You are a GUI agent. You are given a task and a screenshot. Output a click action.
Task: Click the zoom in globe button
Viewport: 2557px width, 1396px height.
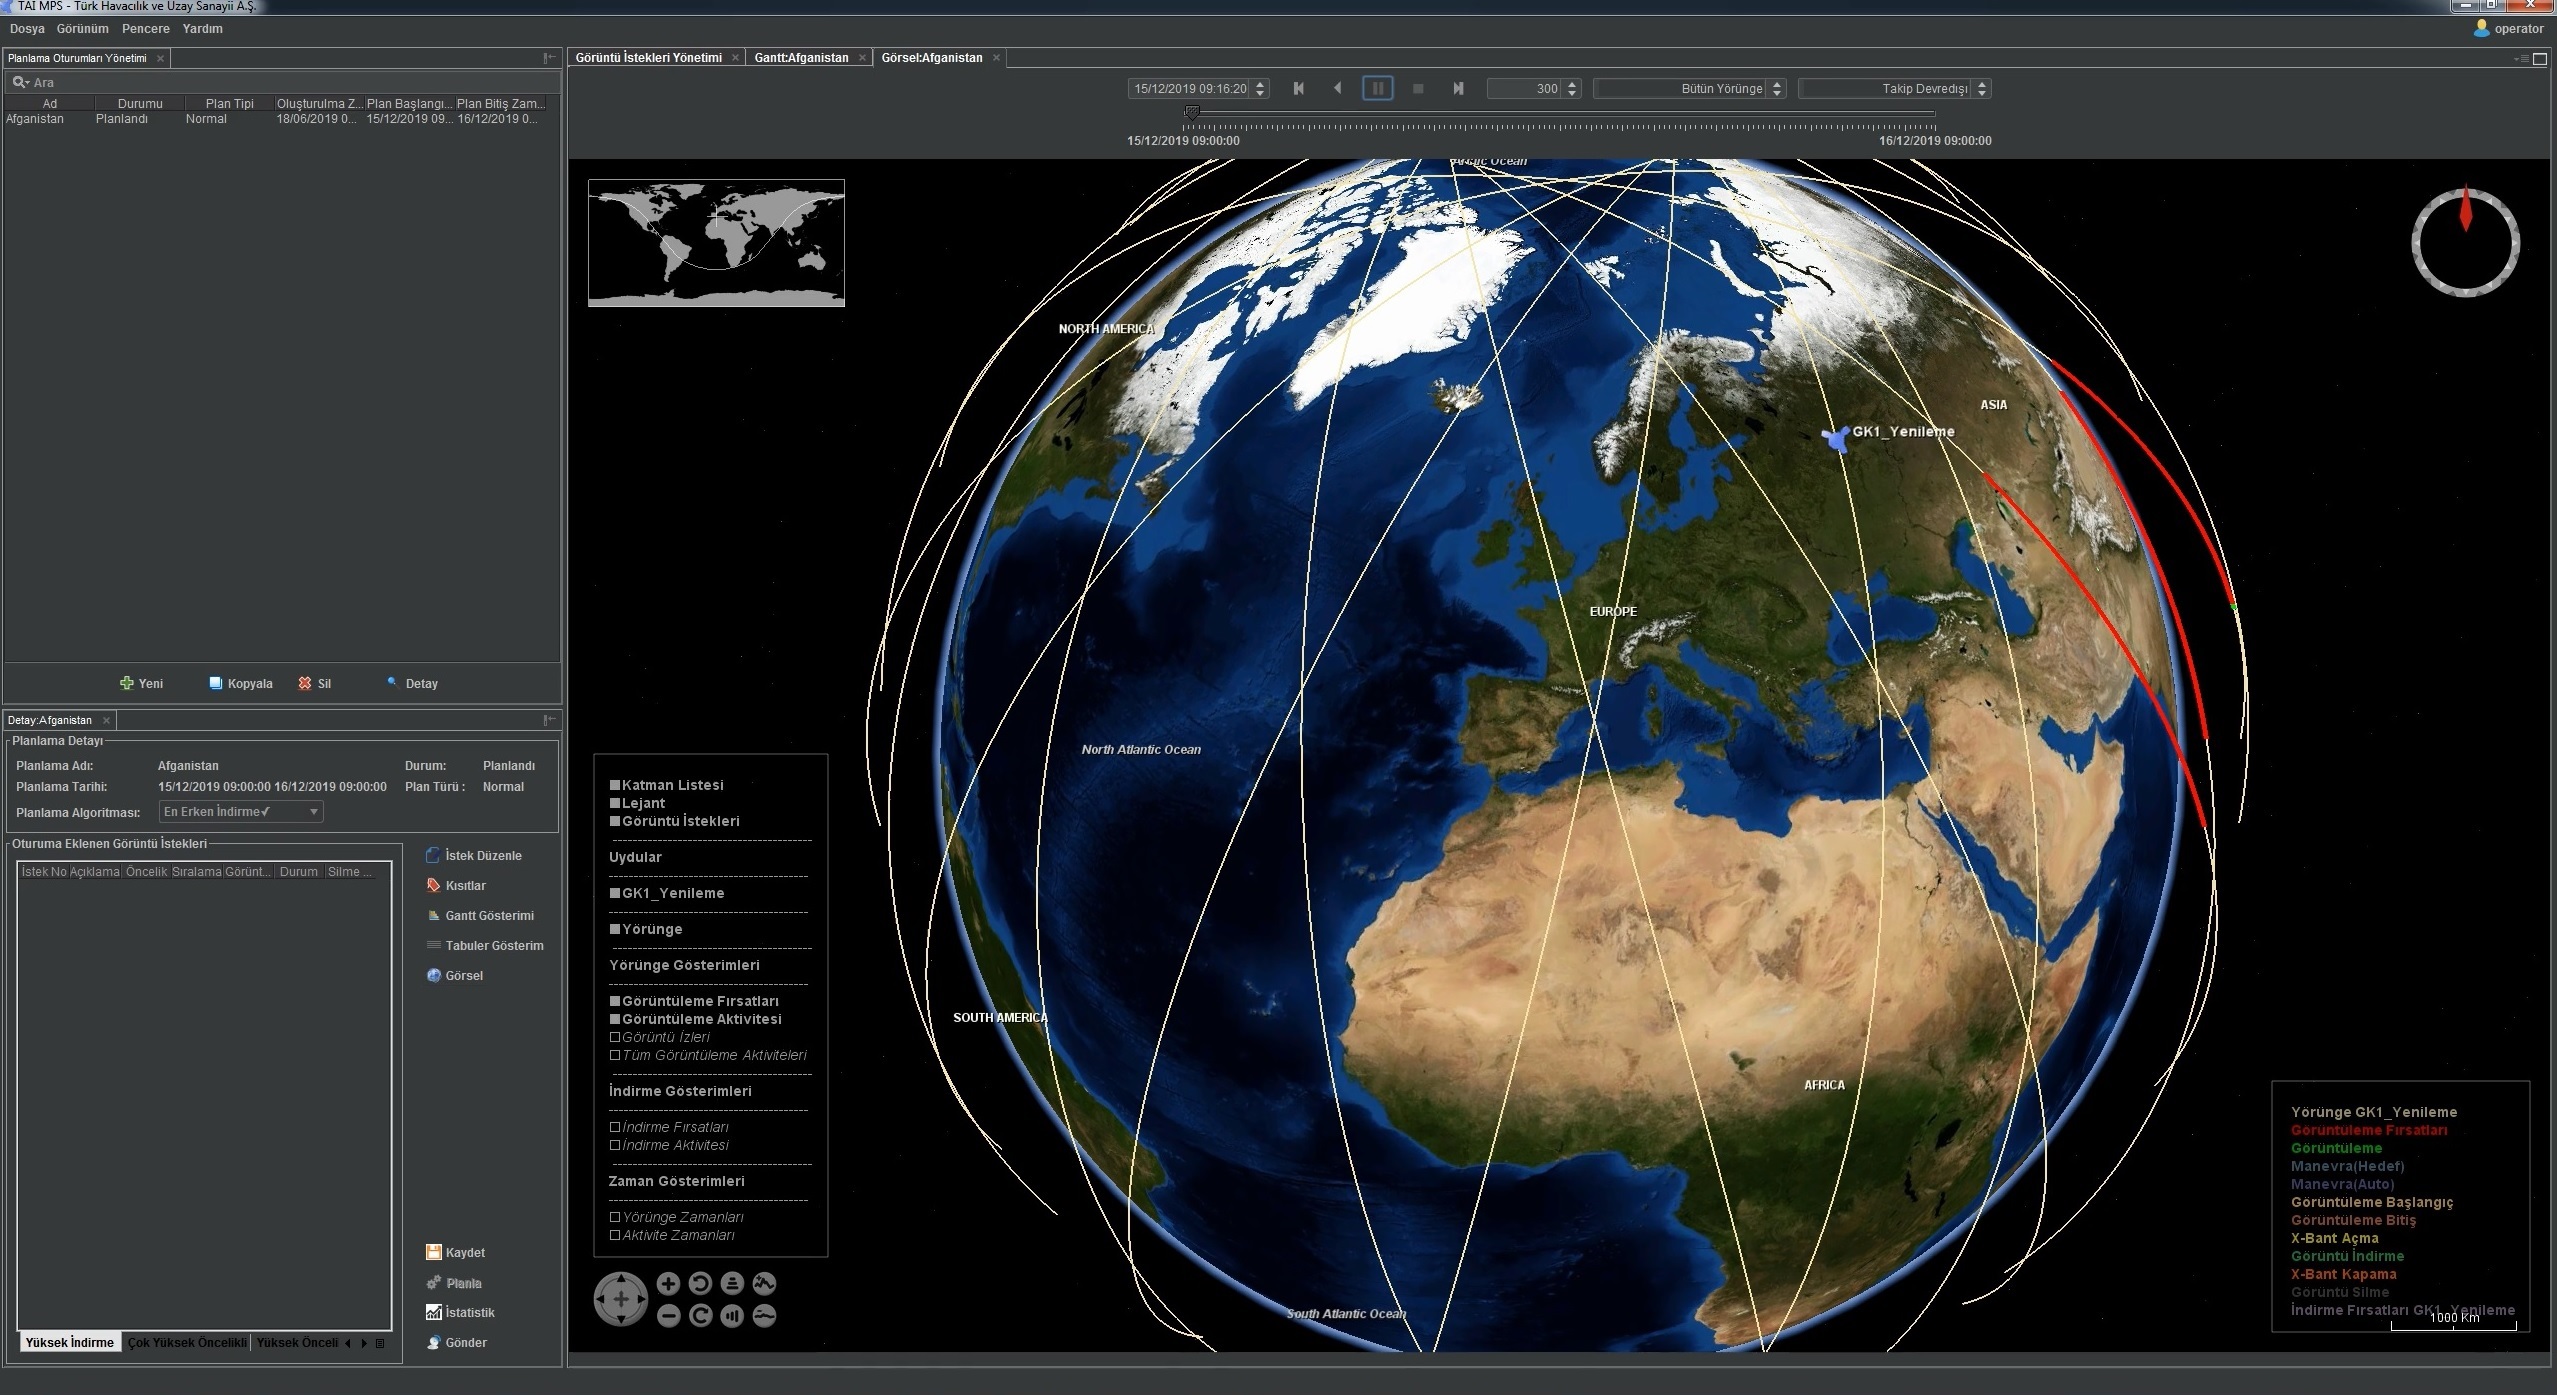click(x=668, y=1284)
